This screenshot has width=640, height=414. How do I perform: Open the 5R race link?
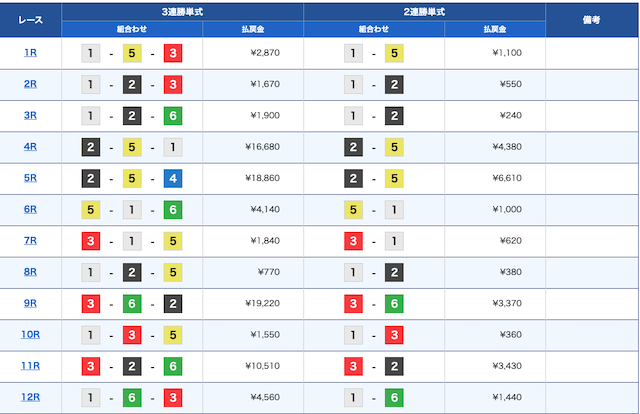click(x=30, y=178)
